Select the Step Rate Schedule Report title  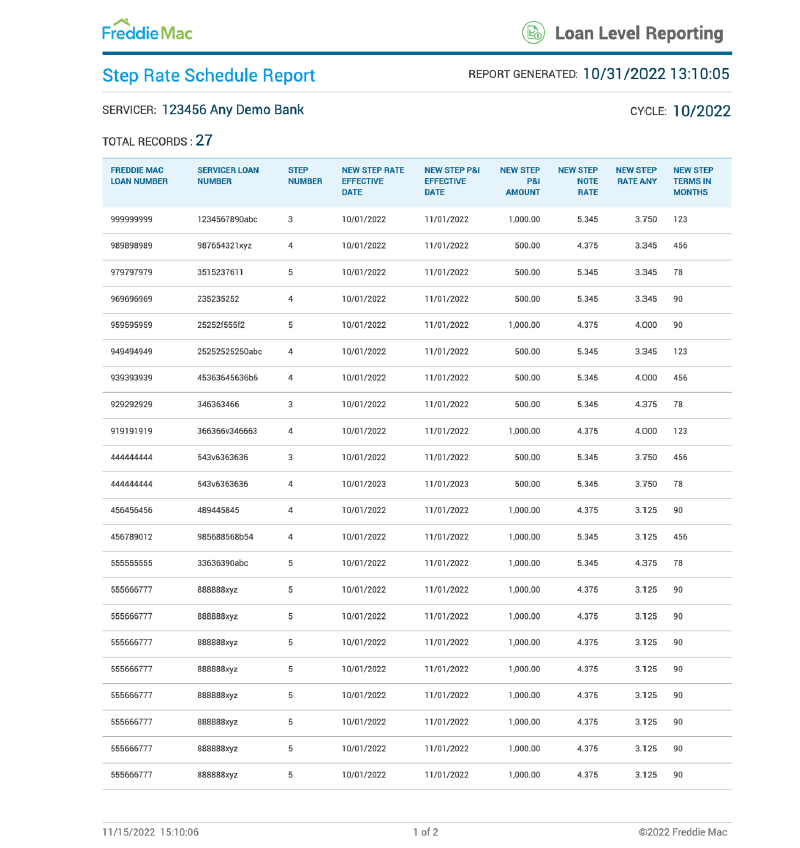208,76
